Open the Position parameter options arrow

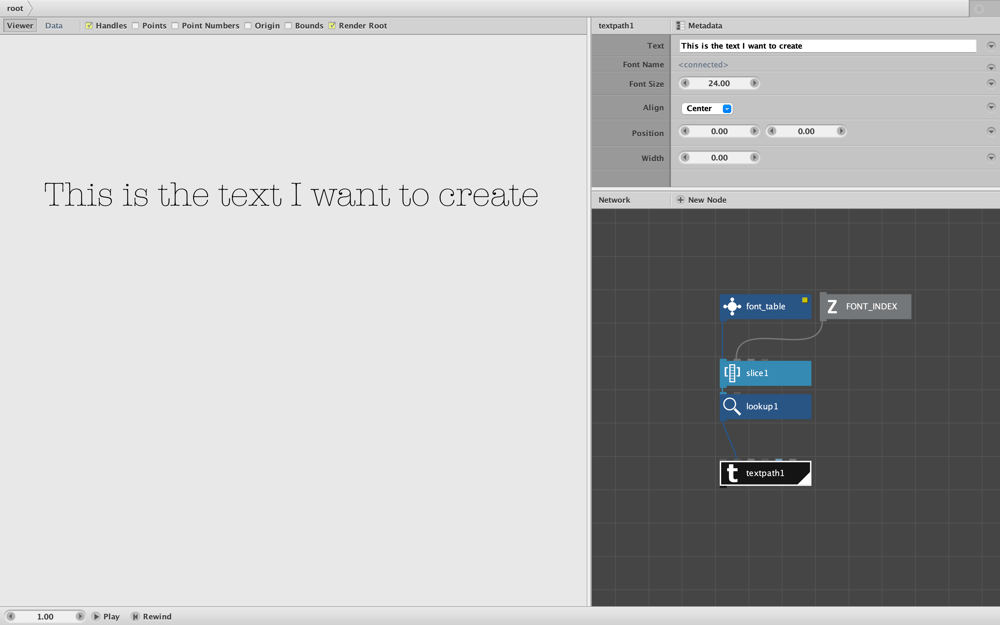(990, 131)
